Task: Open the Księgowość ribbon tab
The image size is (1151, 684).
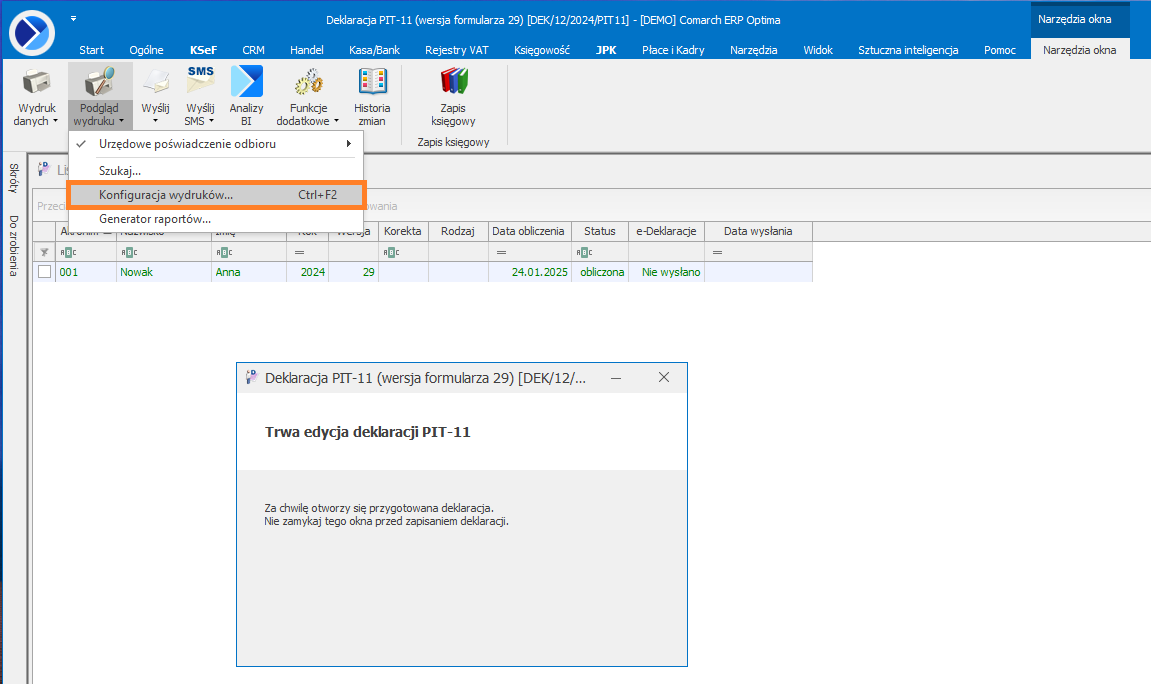Action: (542, 50)
